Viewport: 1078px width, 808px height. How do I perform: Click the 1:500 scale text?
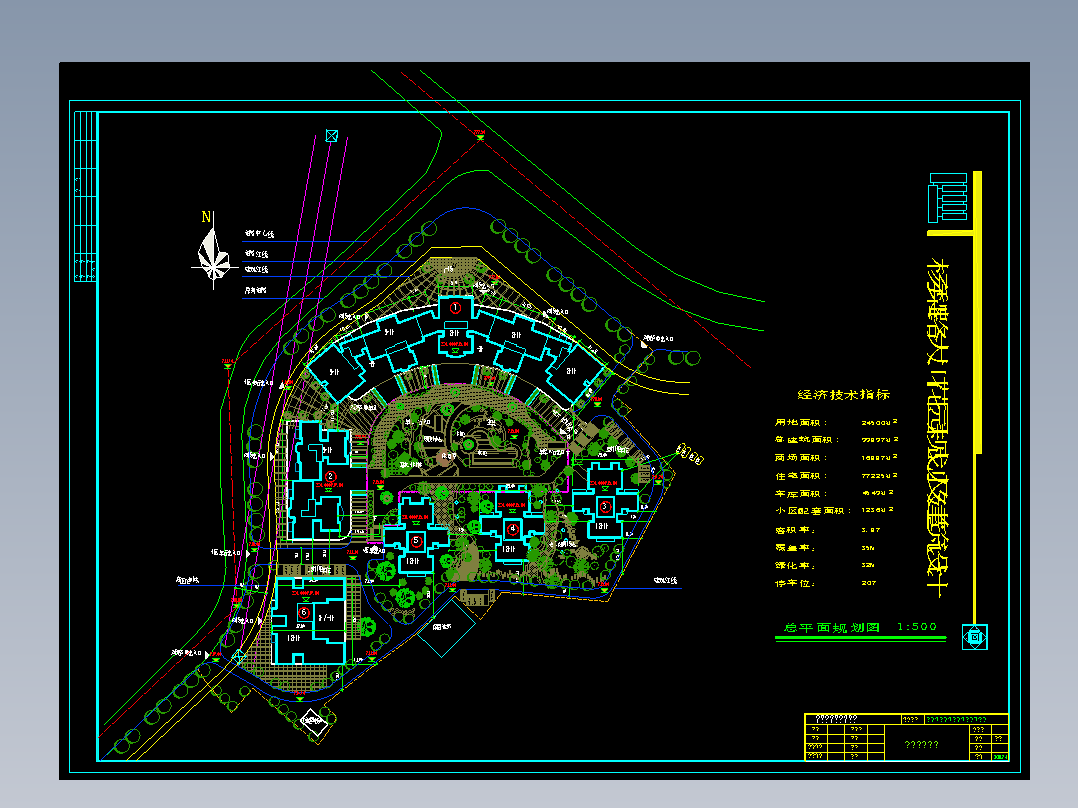tap(917, 626)
